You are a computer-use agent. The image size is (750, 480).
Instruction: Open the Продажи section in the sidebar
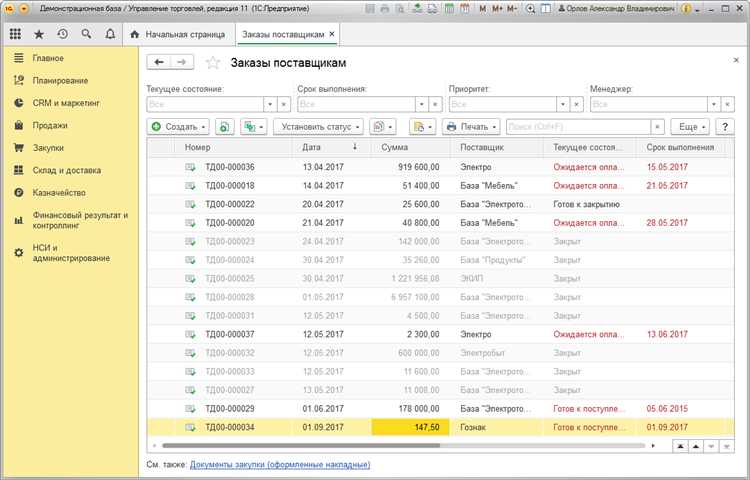click(x=49, y=125)
